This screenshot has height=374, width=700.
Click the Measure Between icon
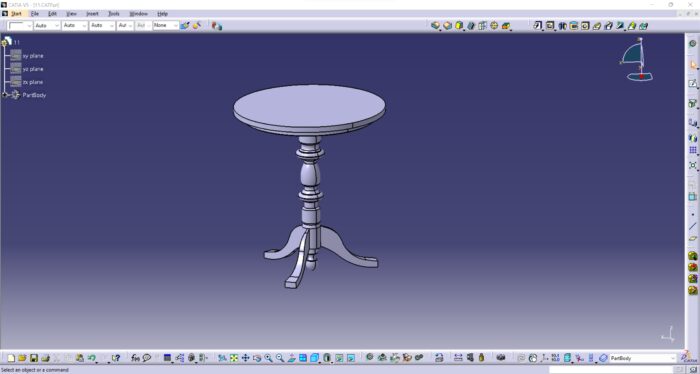pos(458,357)
